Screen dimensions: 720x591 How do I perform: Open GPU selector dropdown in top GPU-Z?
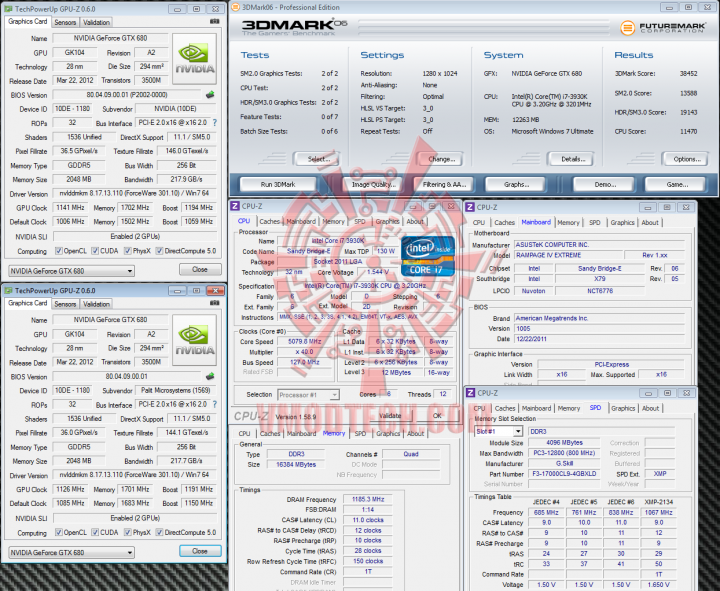point(71,271)
